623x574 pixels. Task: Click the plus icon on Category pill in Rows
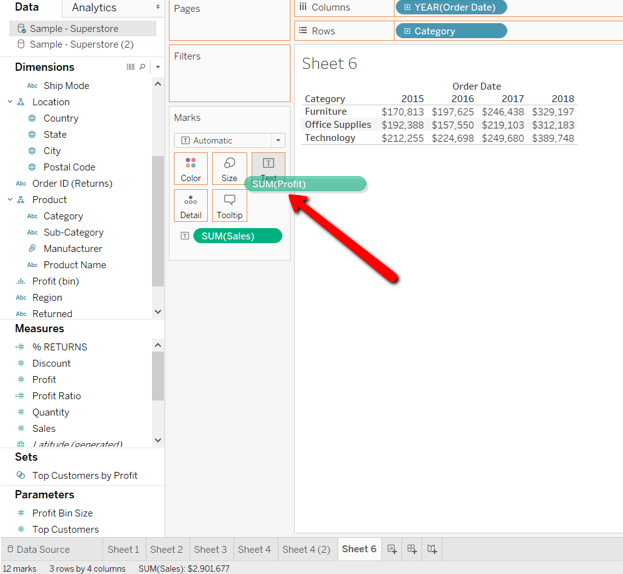pos(407,31)
